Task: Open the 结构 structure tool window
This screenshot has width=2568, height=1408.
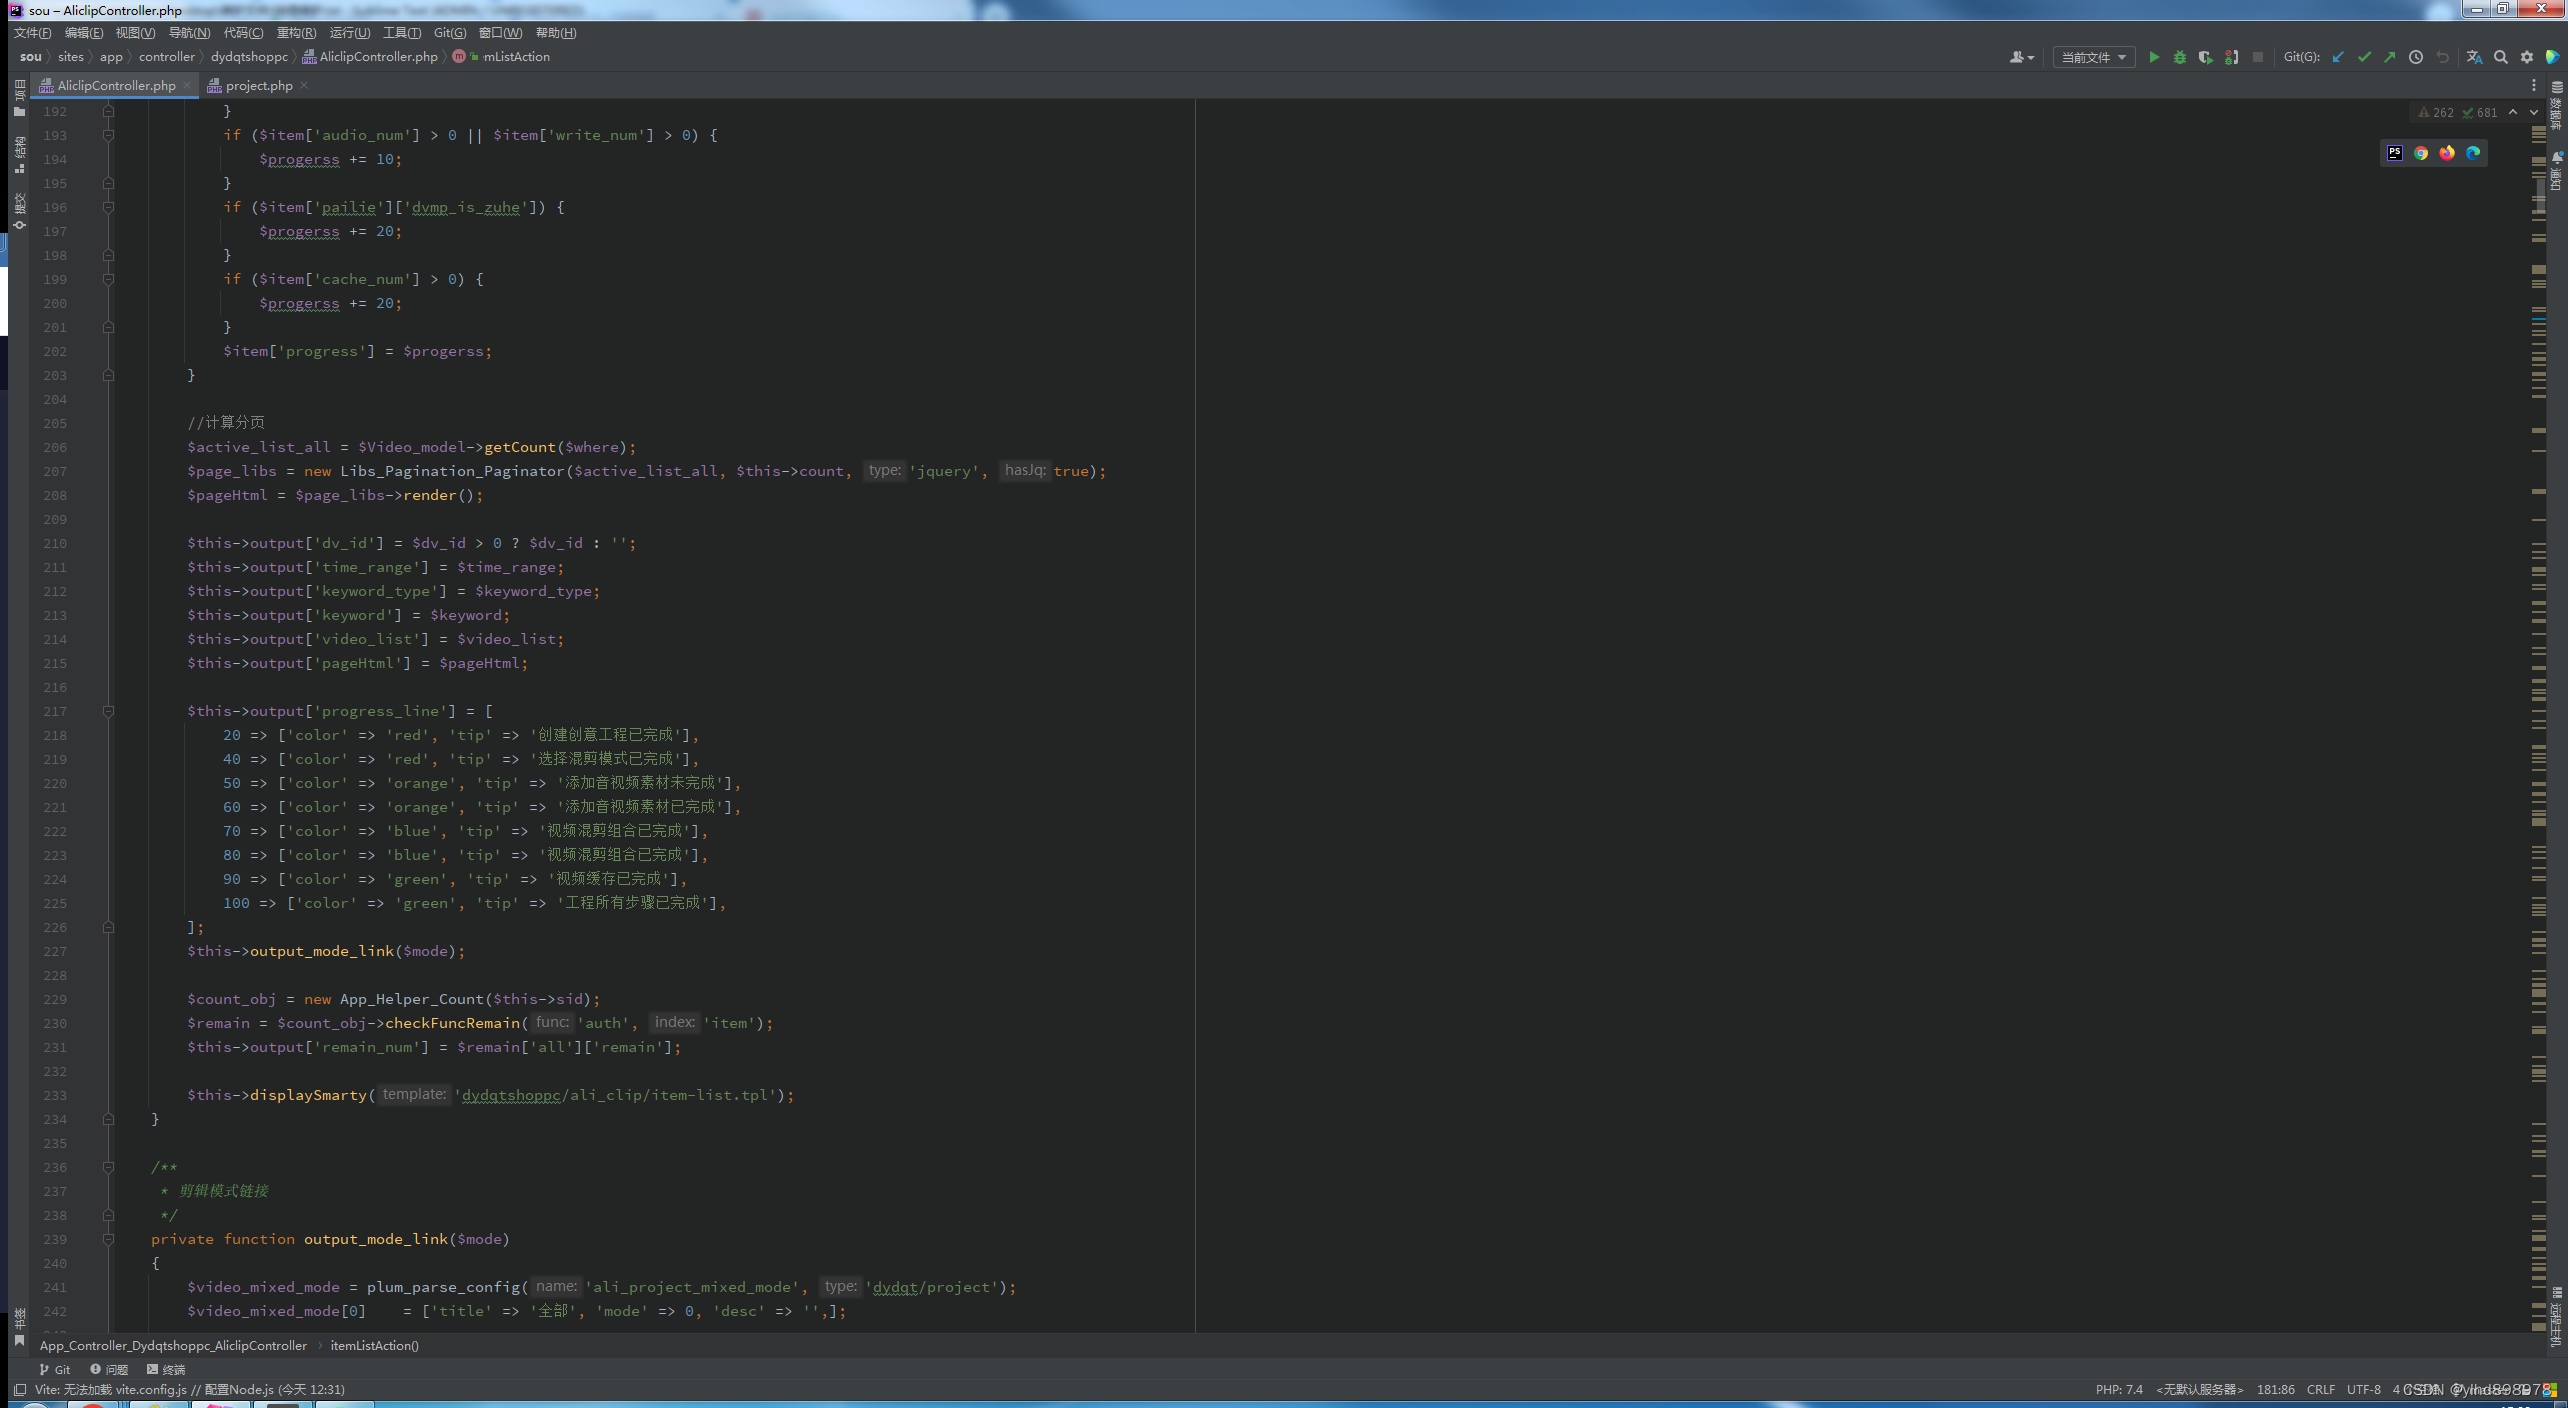Action: (19, 156)
